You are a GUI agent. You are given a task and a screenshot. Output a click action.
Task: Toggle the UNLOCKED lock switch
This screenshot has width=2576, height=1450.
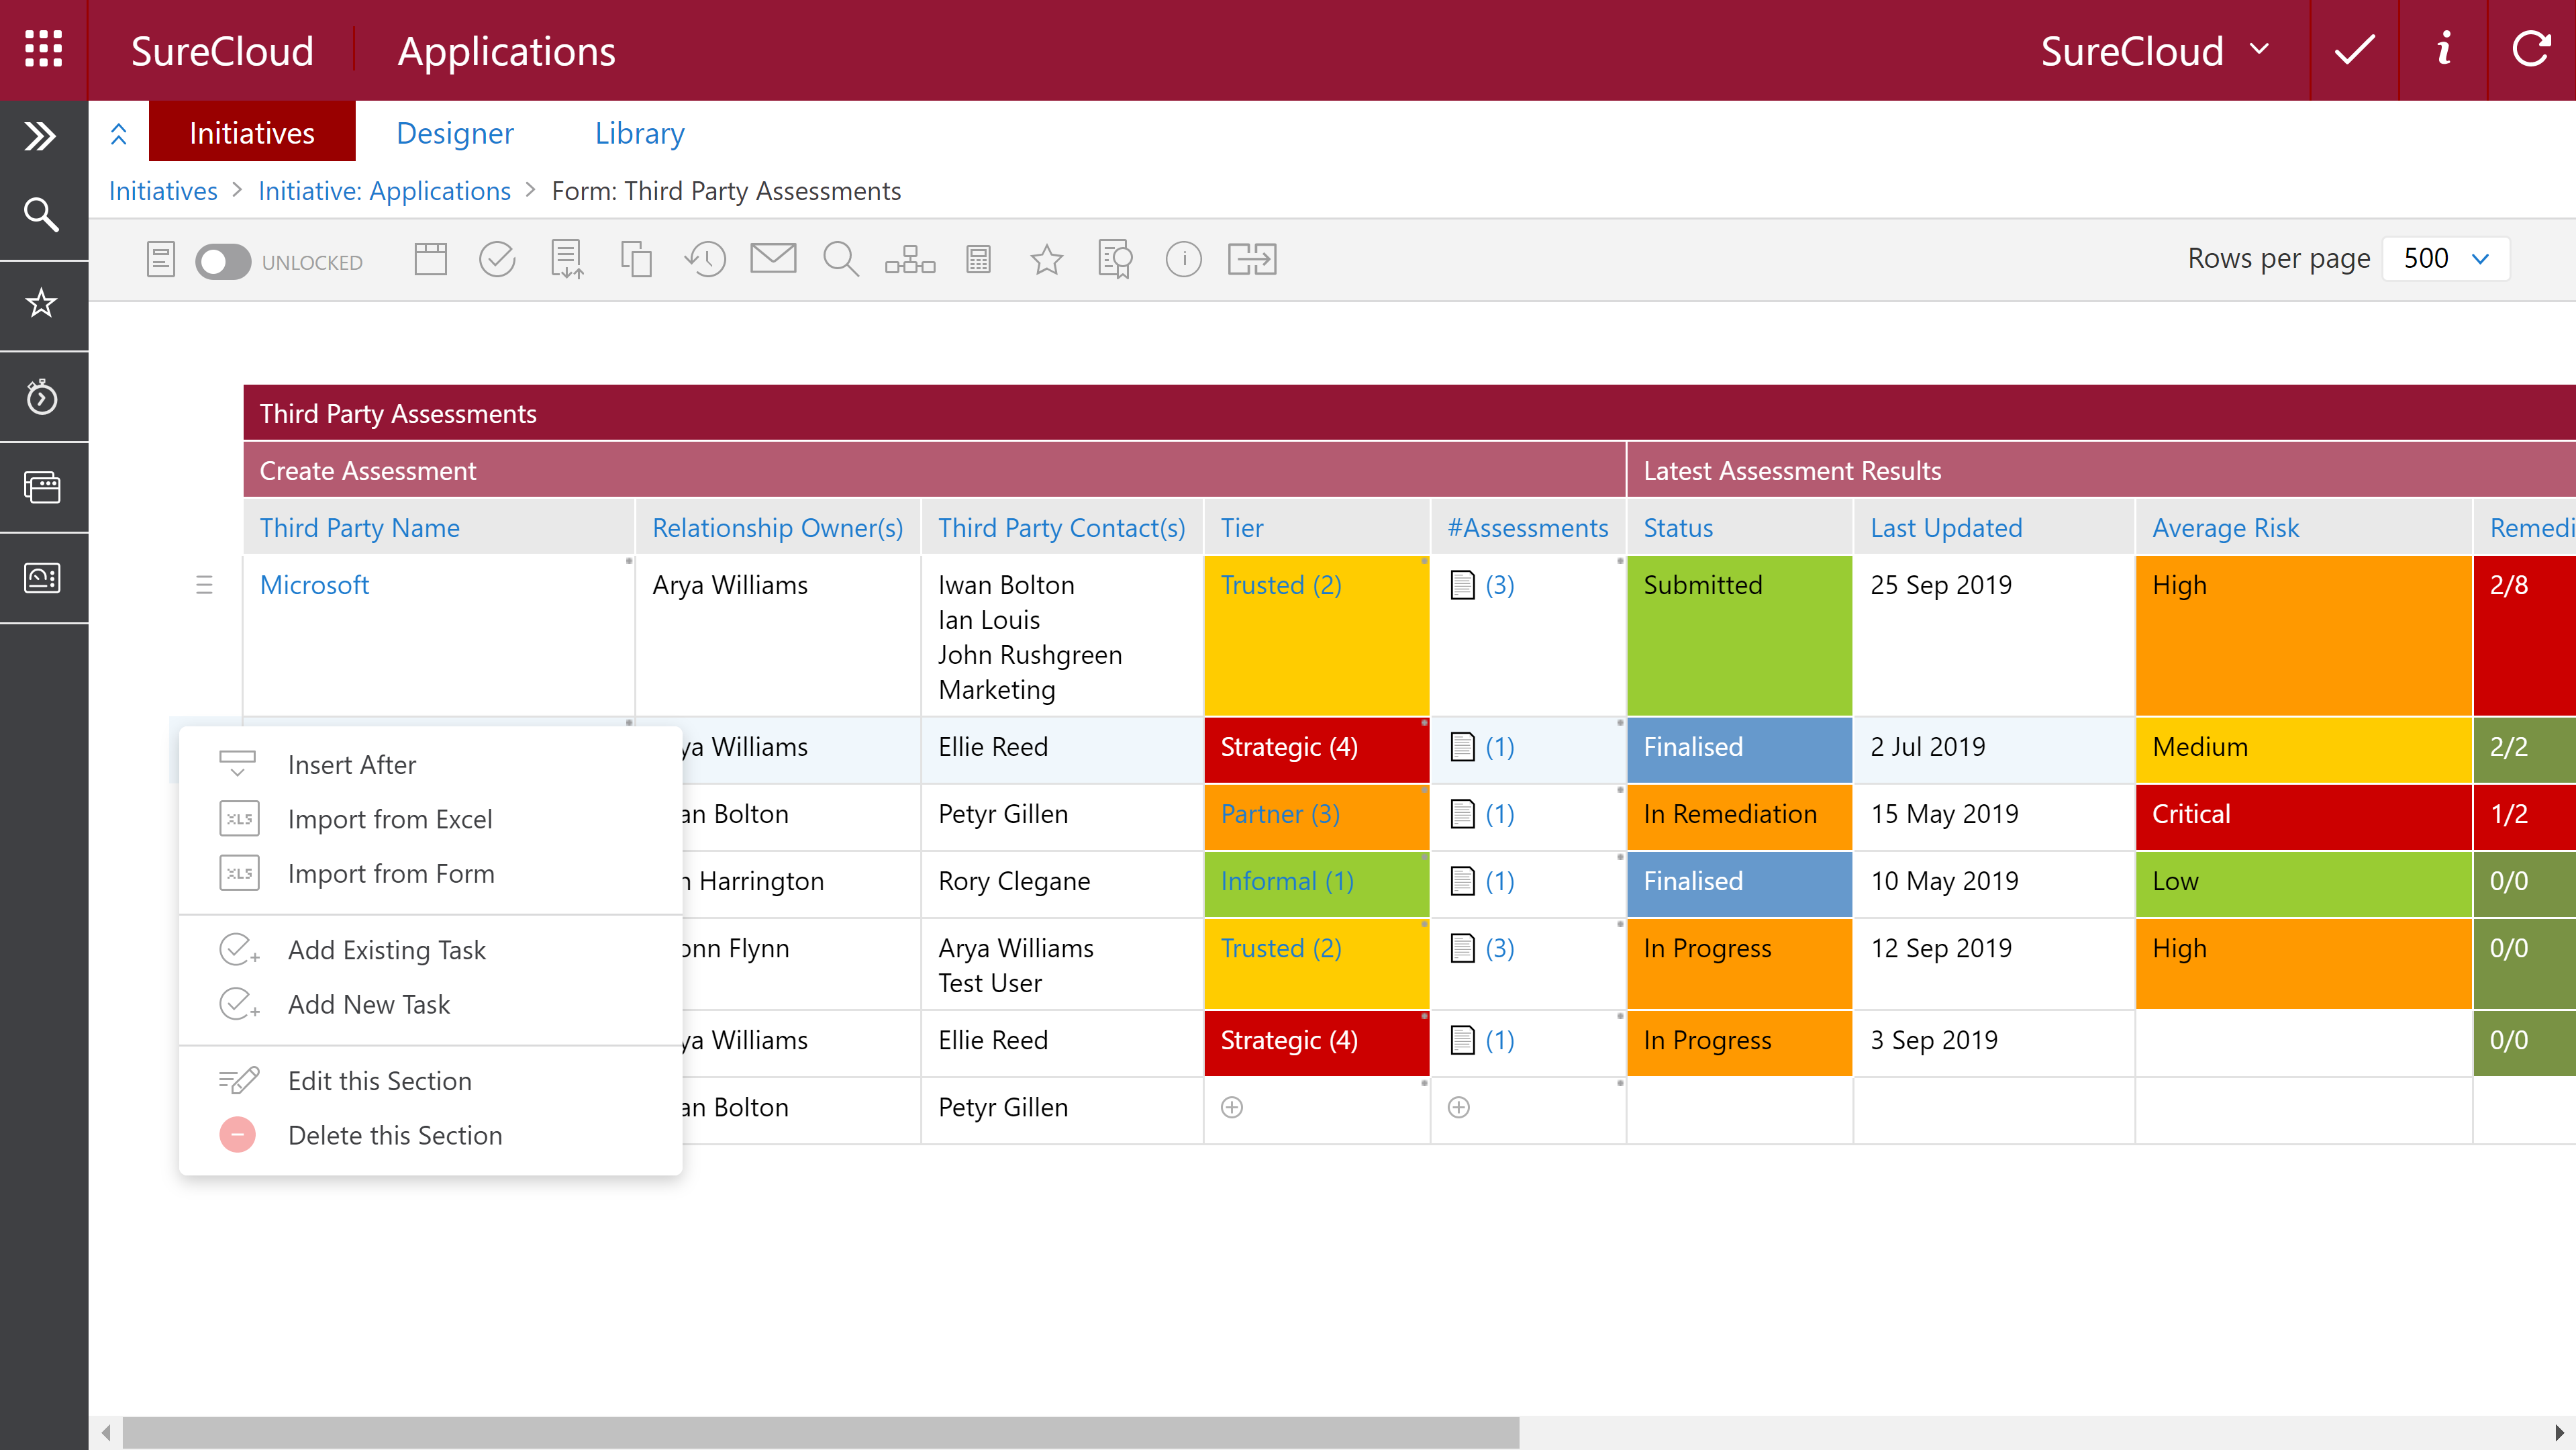(222, 262)
